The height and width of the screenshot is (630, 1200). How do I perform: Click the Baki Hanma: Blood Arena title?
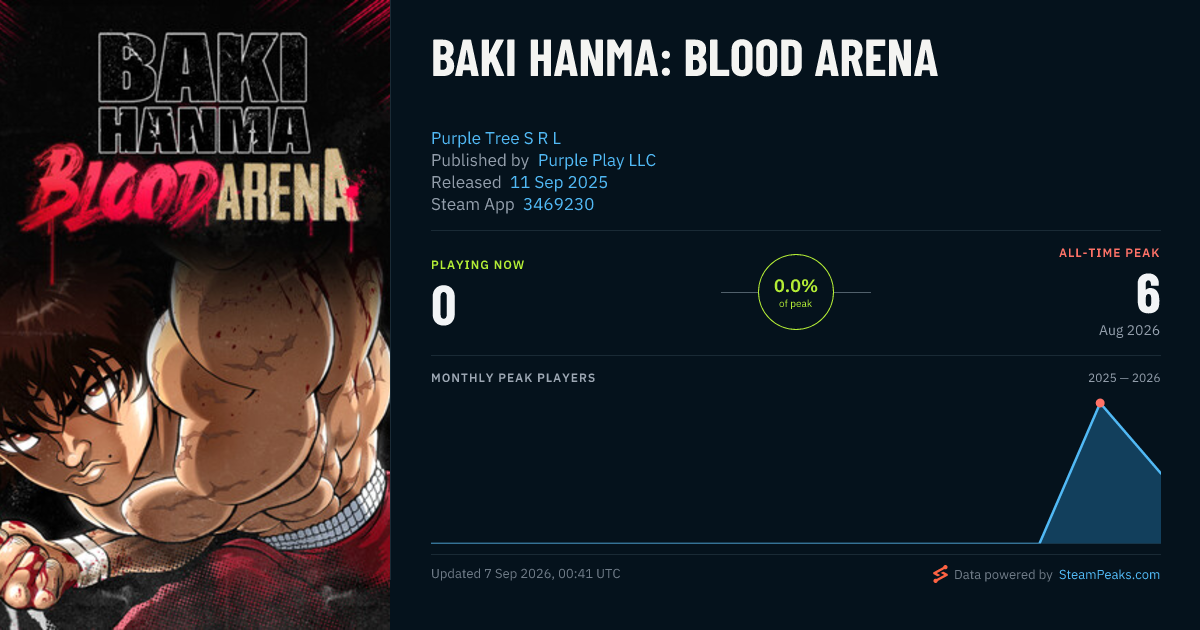(x=684, y=60)
